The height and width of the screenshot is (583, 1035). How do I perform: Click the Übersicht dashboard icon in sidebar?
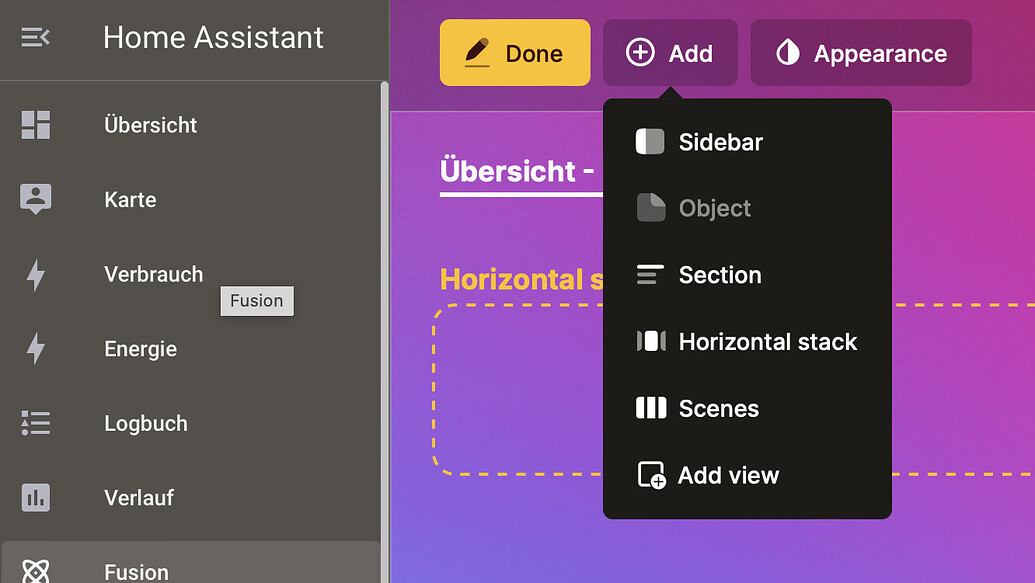[36, 125]
